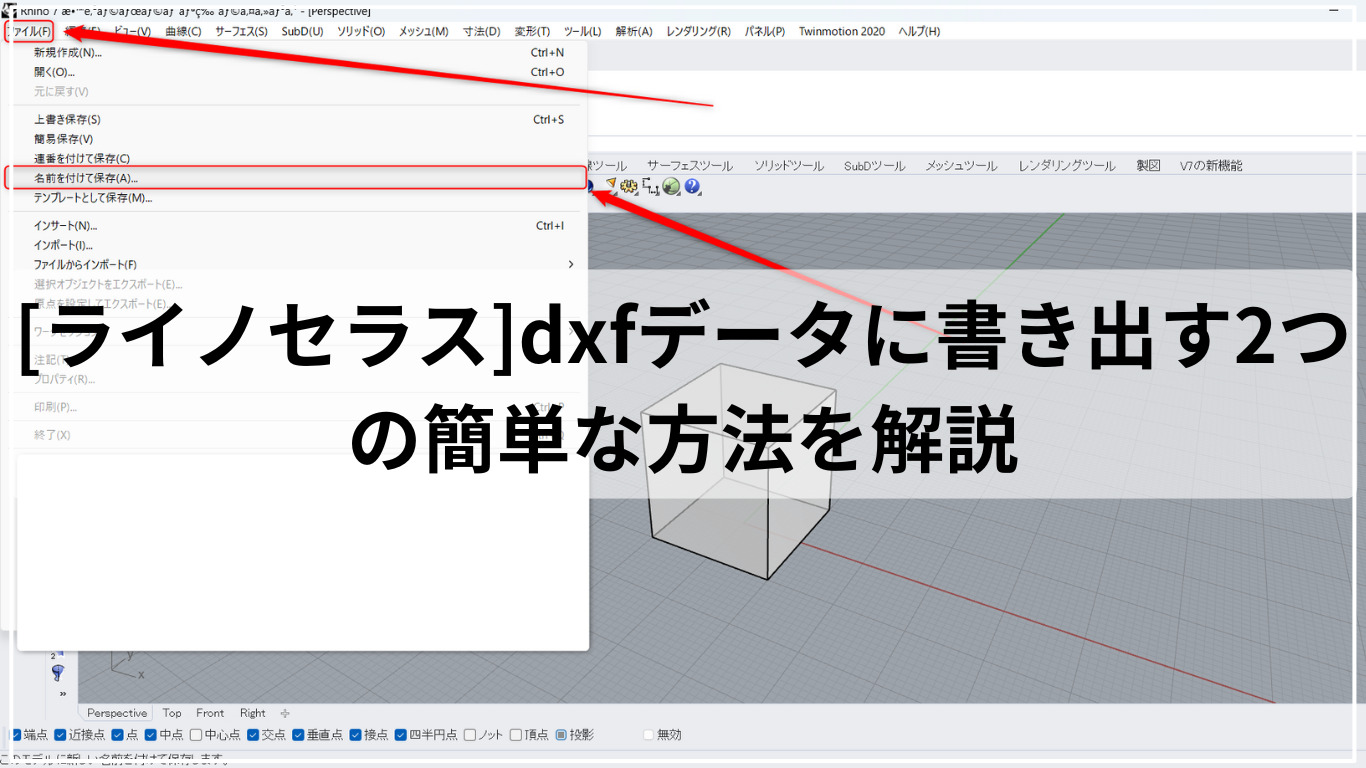
Task: Choose 上書き保存(S) menu entry
Action: point(298,119)
